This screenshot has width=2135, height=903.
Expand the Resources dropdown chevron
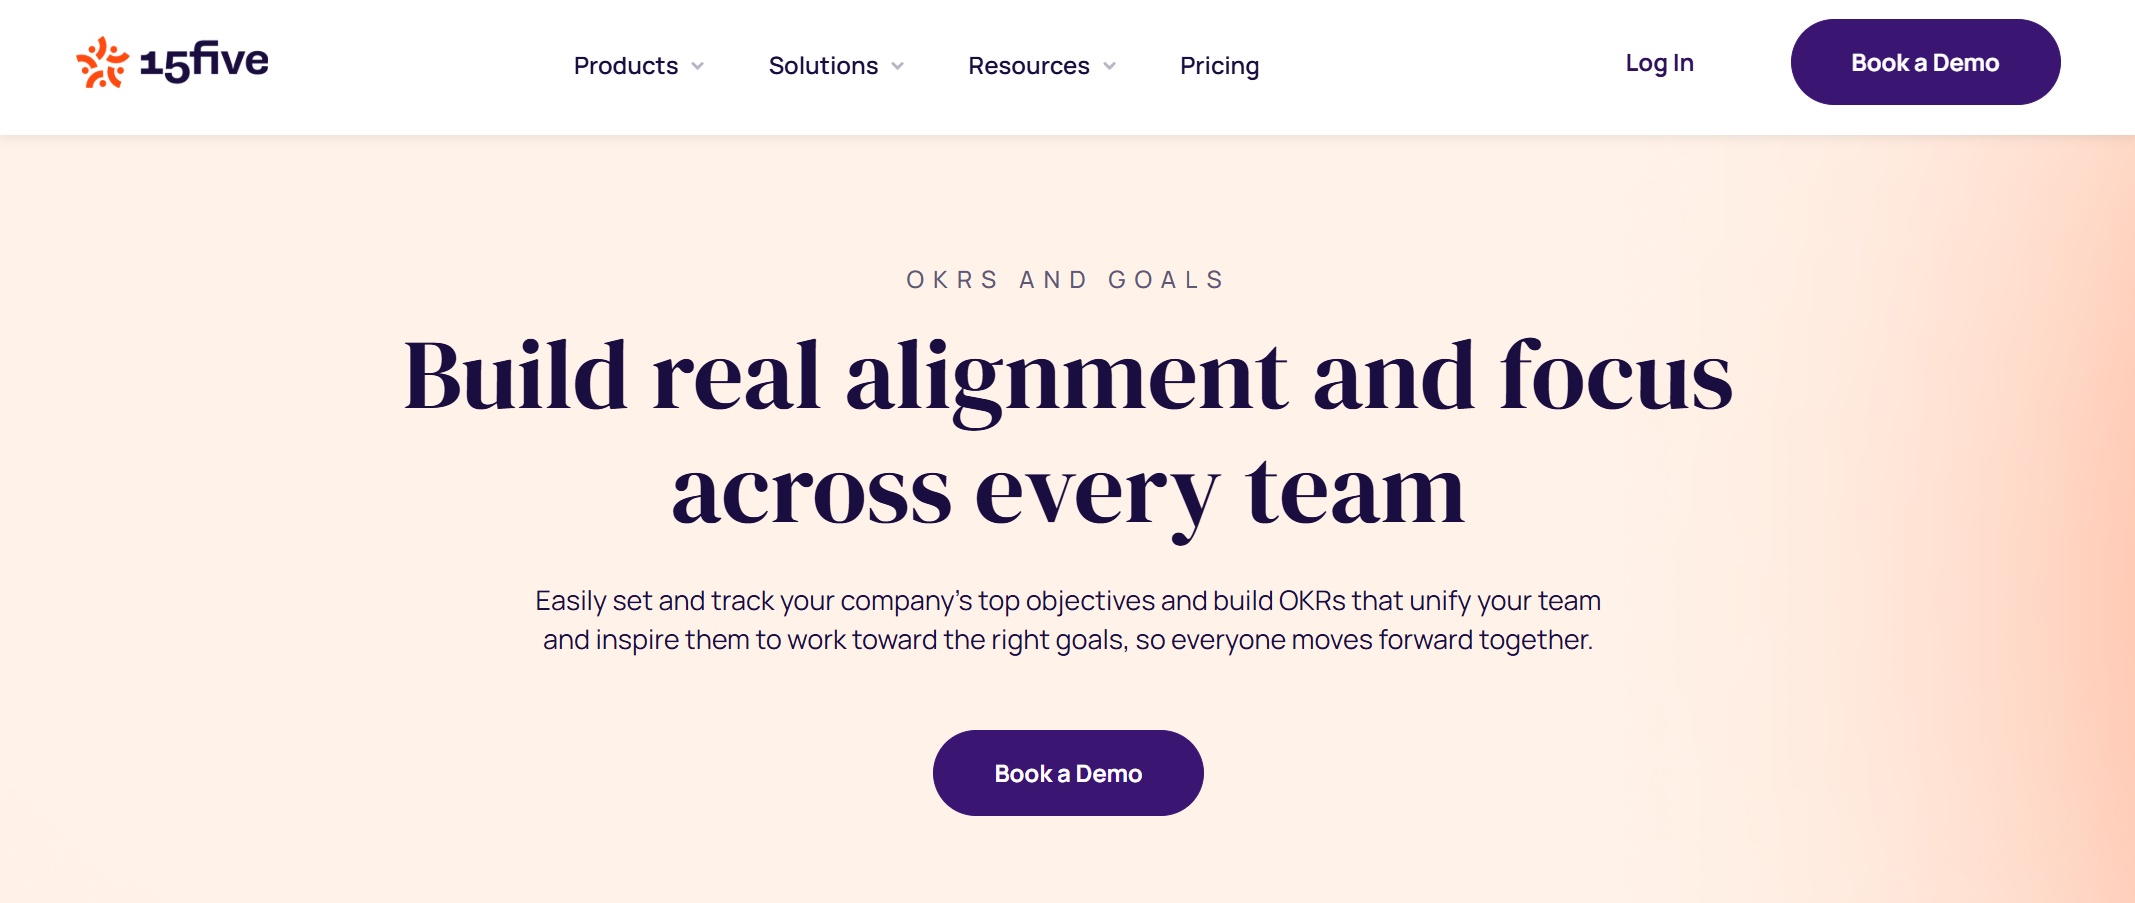click(1107, 66)
